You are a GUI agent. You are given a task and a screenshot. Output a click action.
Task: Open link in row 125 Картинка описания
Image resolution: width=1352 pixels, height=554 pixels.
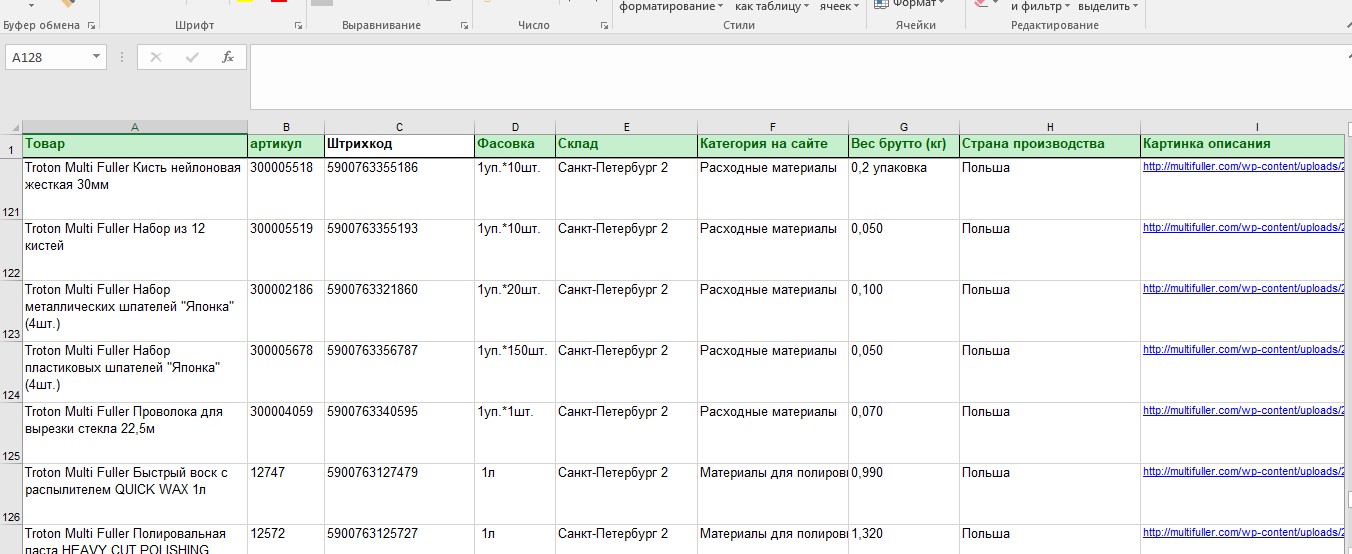(1243, 411)
